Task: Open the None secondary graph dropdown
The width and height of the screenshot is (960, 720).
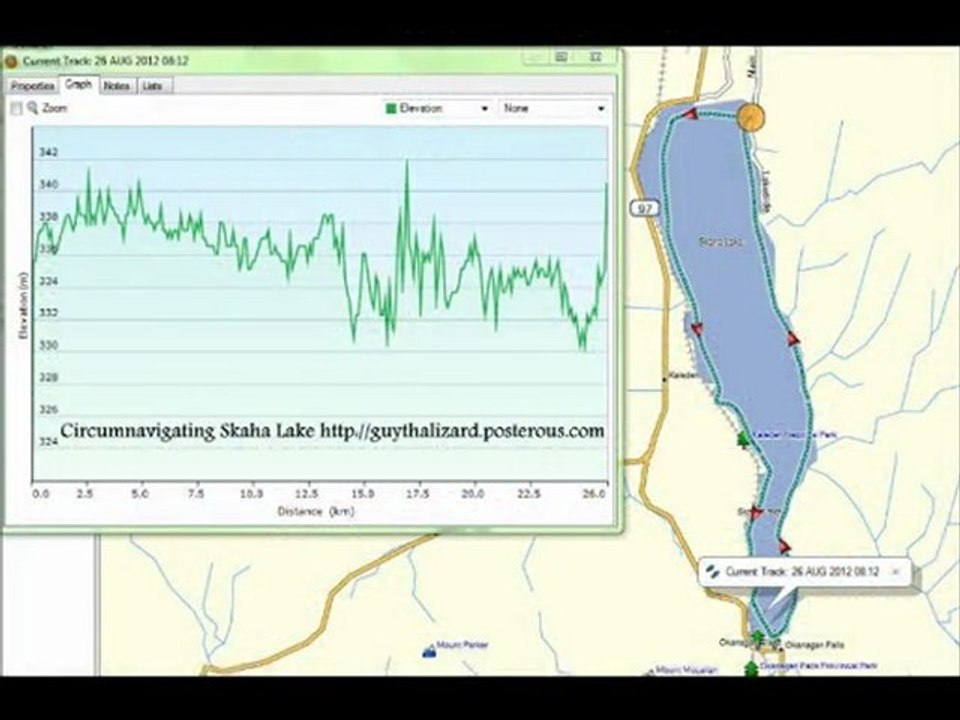Action: tap(553, 108)
